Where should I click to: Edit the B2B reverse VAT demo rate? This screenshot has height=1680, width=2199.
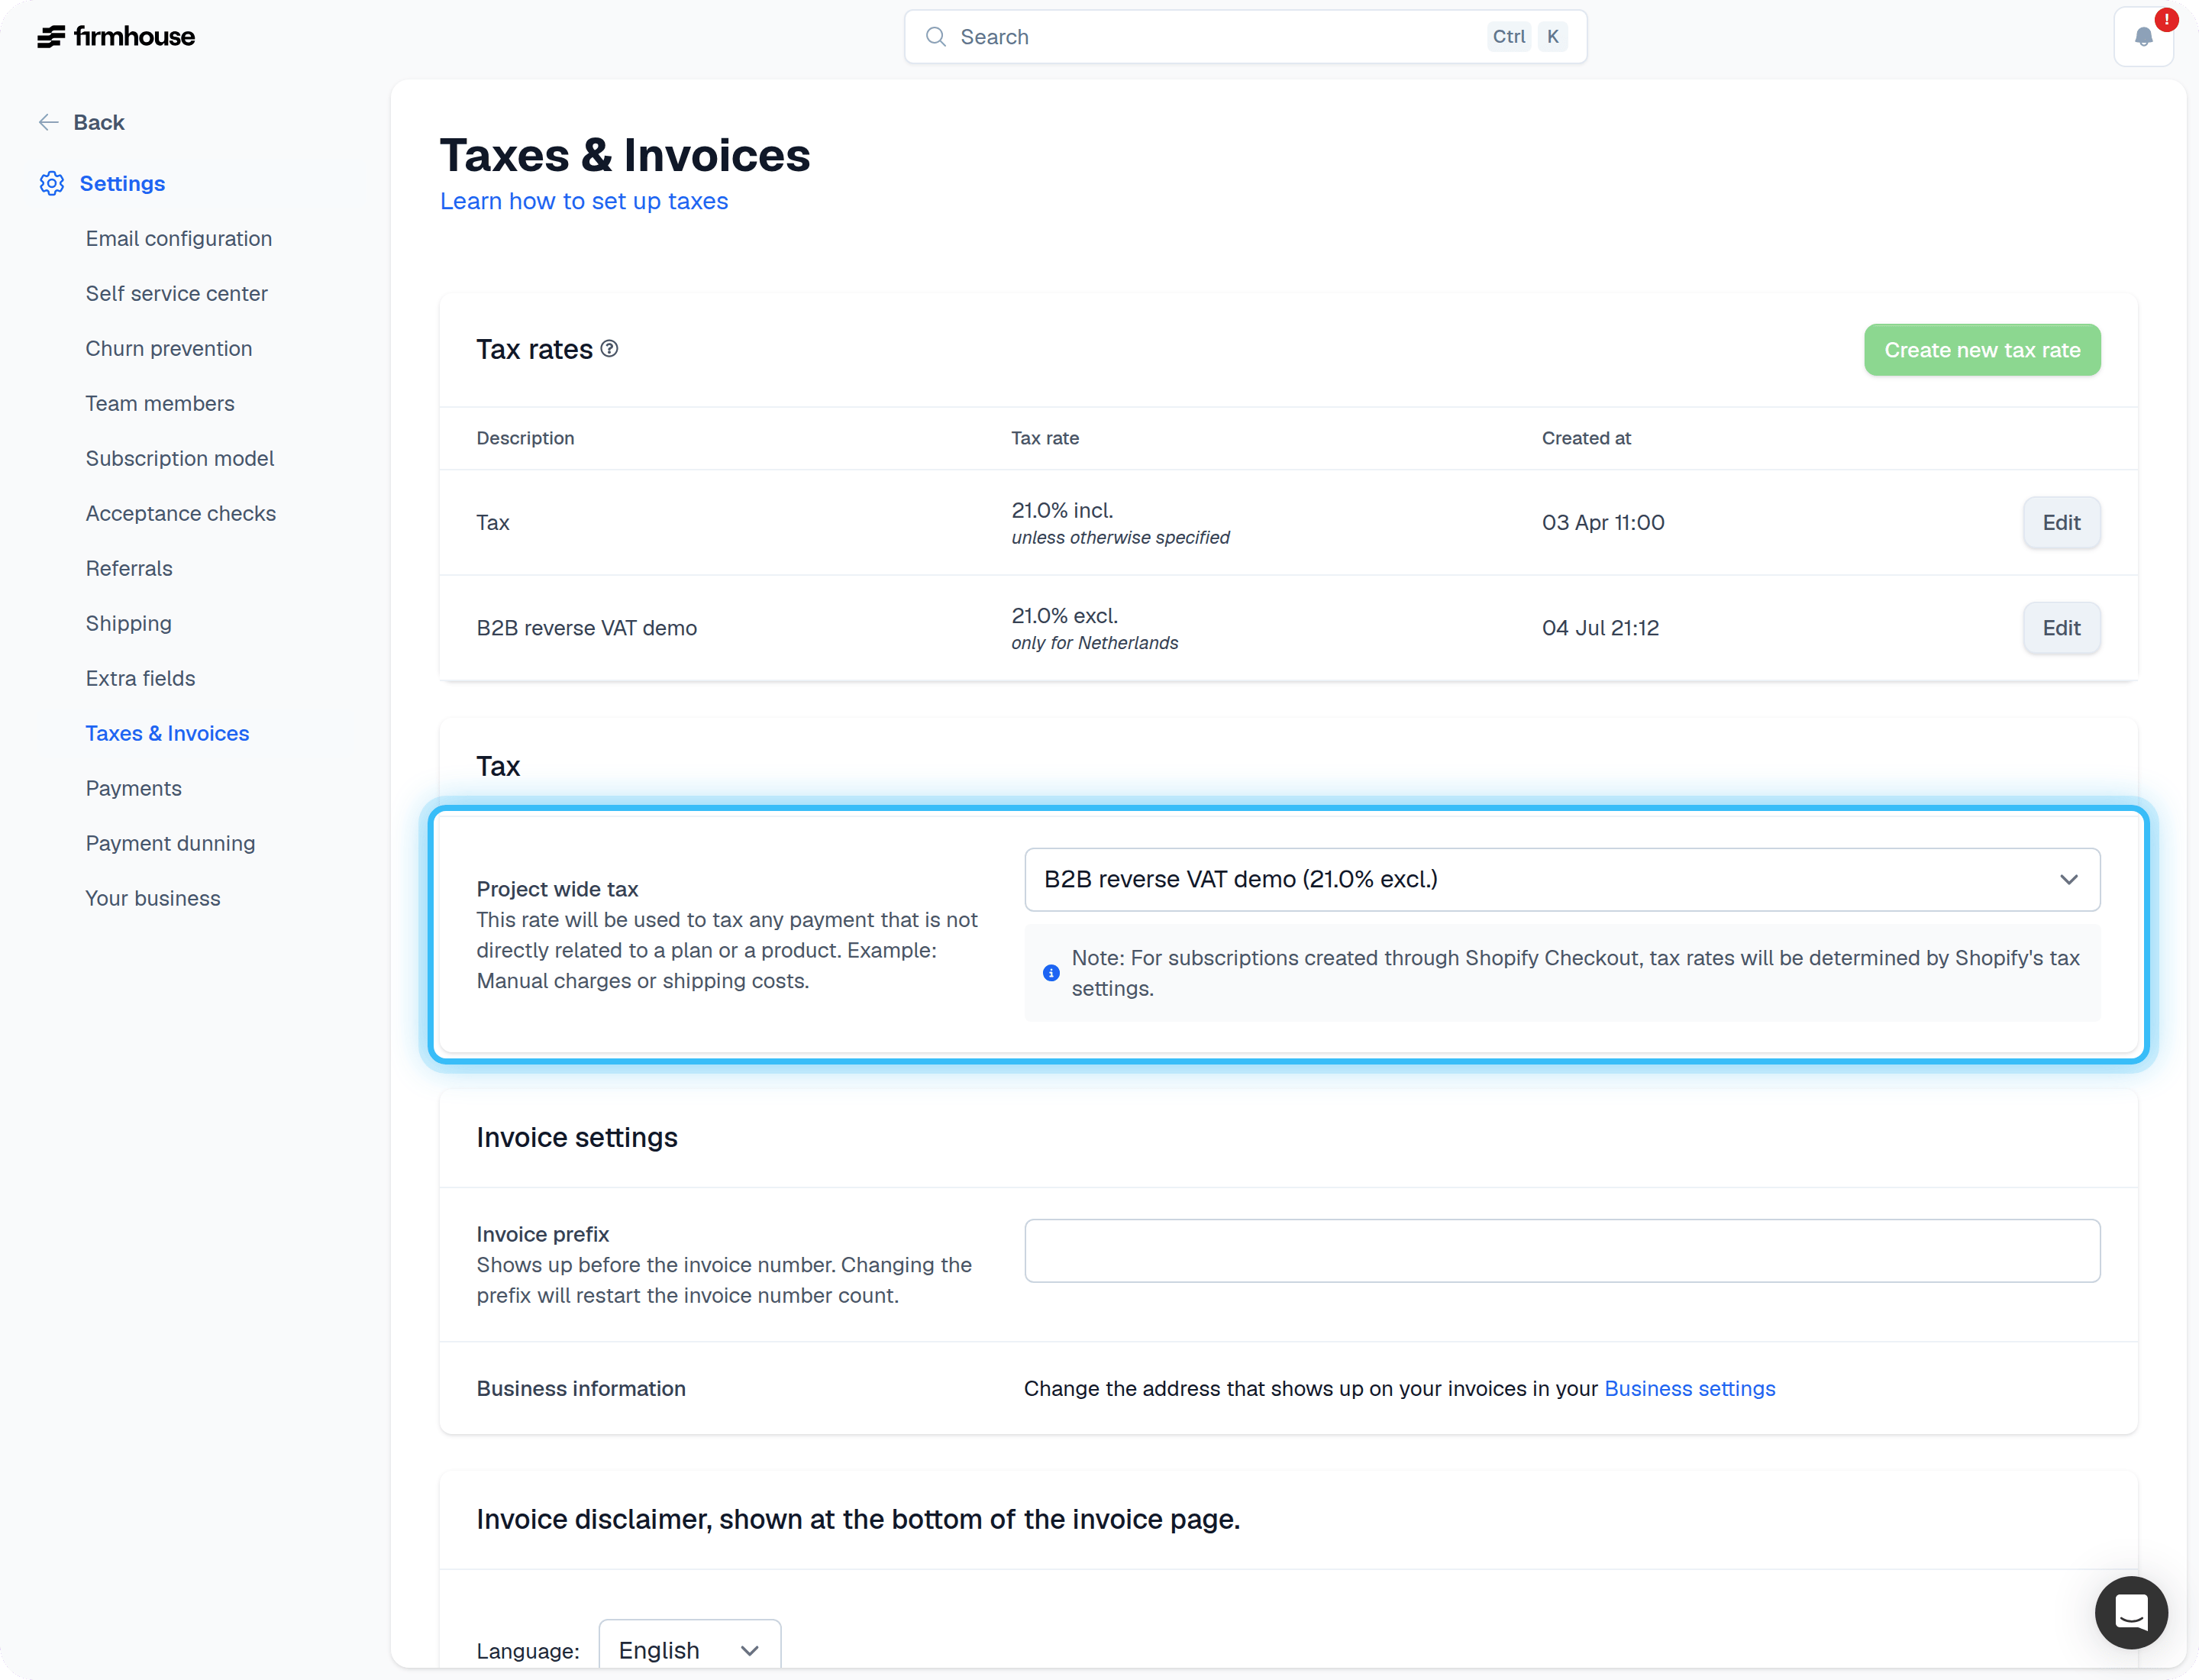point(2061,628)
